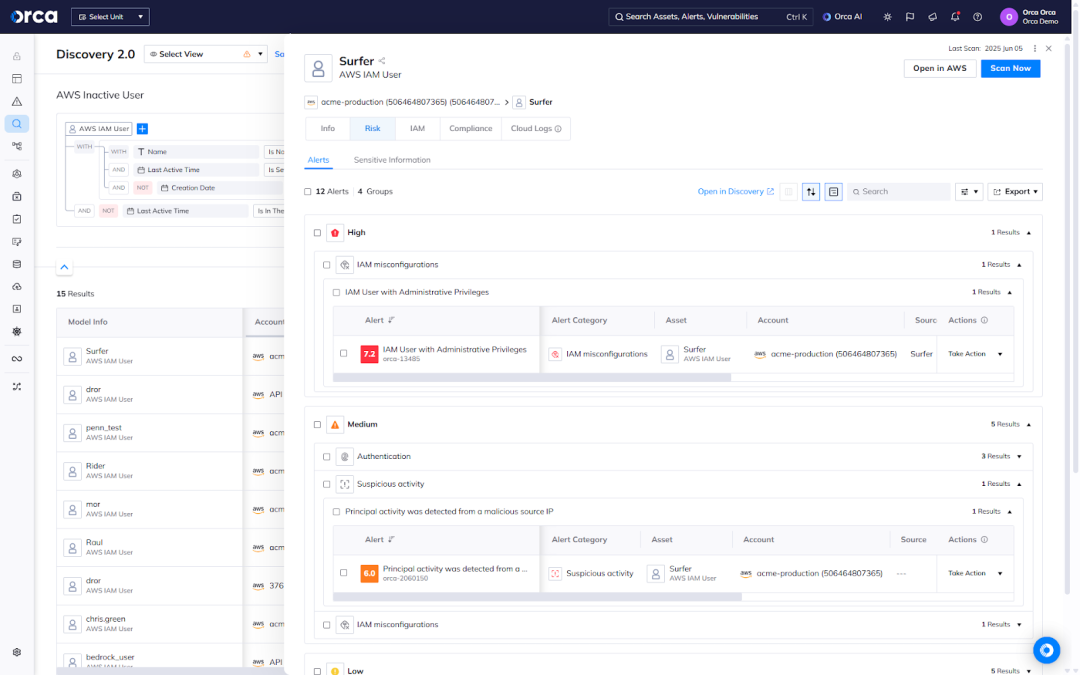
Task: Open the clipboard check compliance icon in sidebar
Action: [17, 219]
